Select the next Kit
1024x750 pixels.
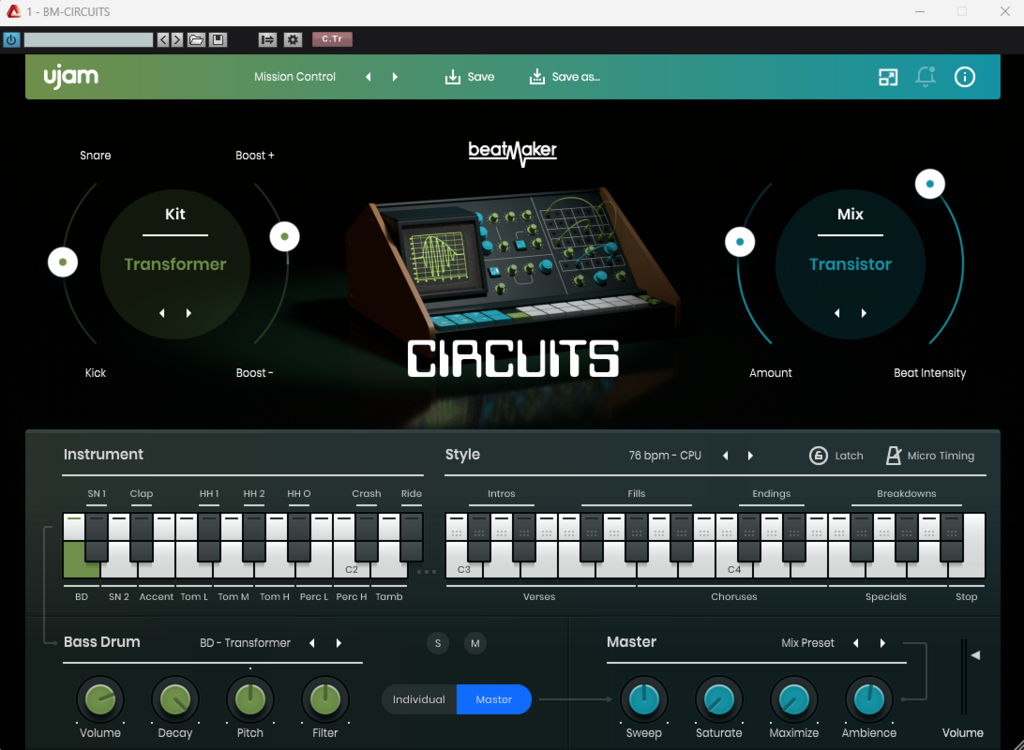(189, 313)
